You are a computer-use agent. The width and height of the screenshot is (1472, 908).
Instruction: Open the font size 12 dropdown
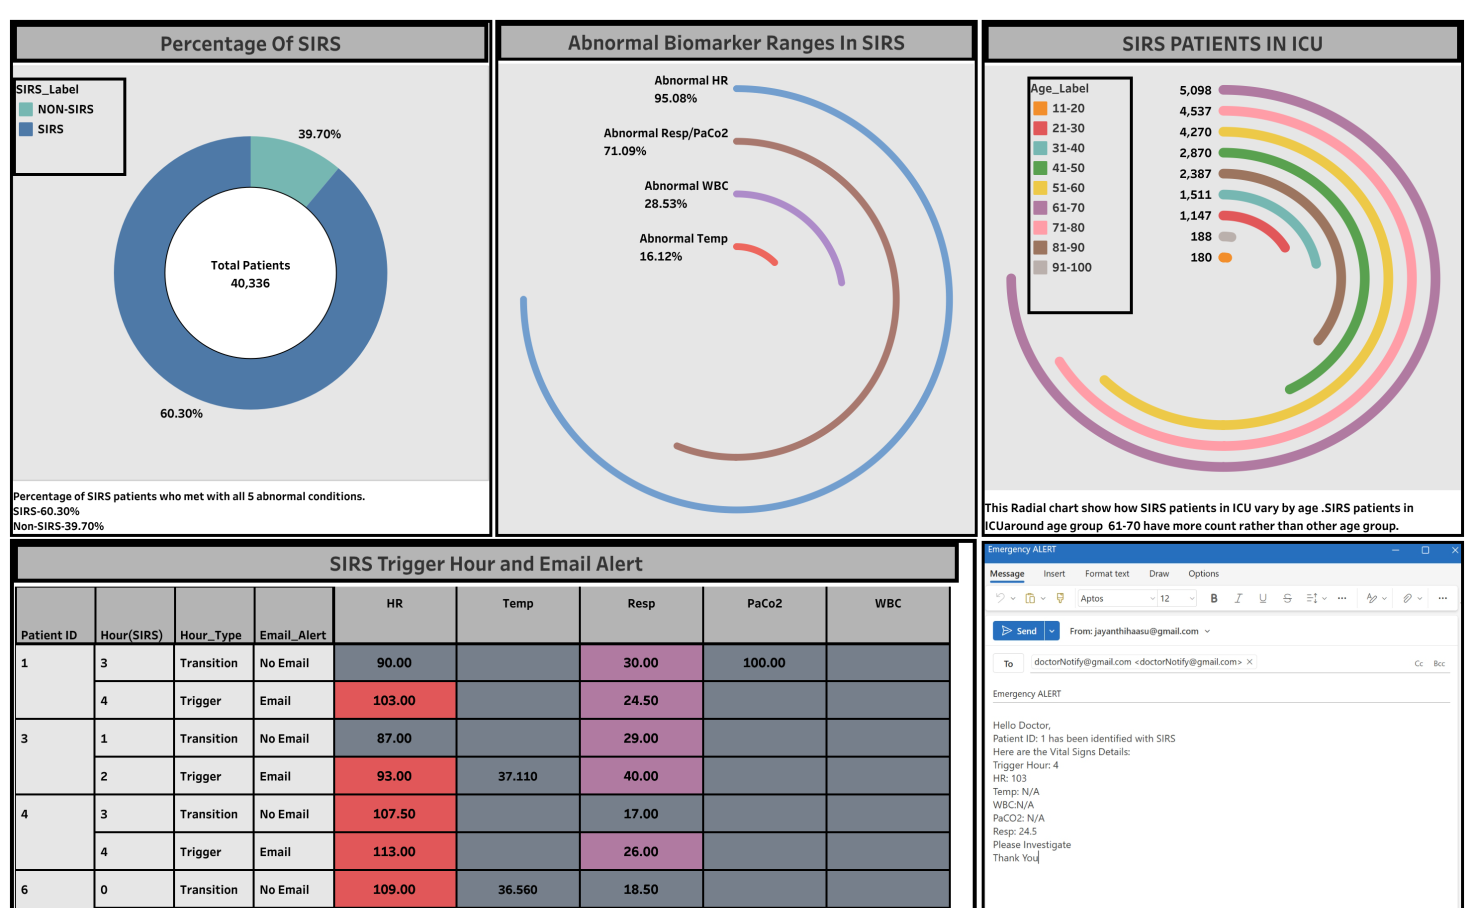pos(1177,598)
